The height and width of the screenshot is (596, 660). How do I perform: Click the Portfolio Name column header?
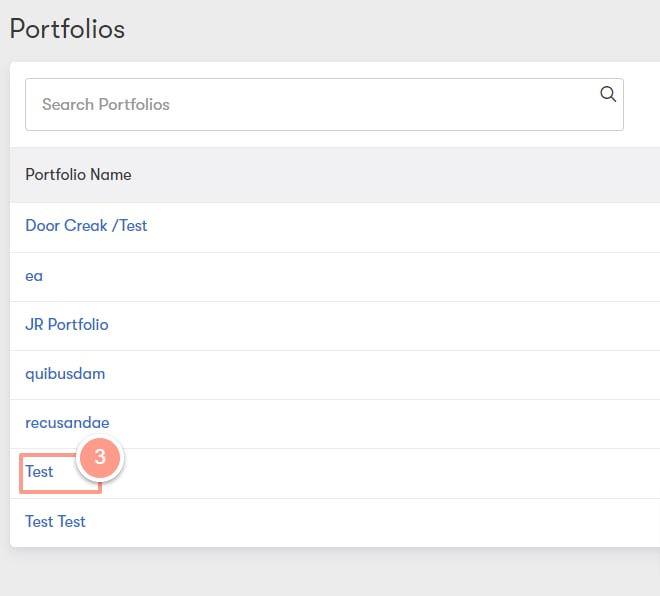(x=78, y=175)
